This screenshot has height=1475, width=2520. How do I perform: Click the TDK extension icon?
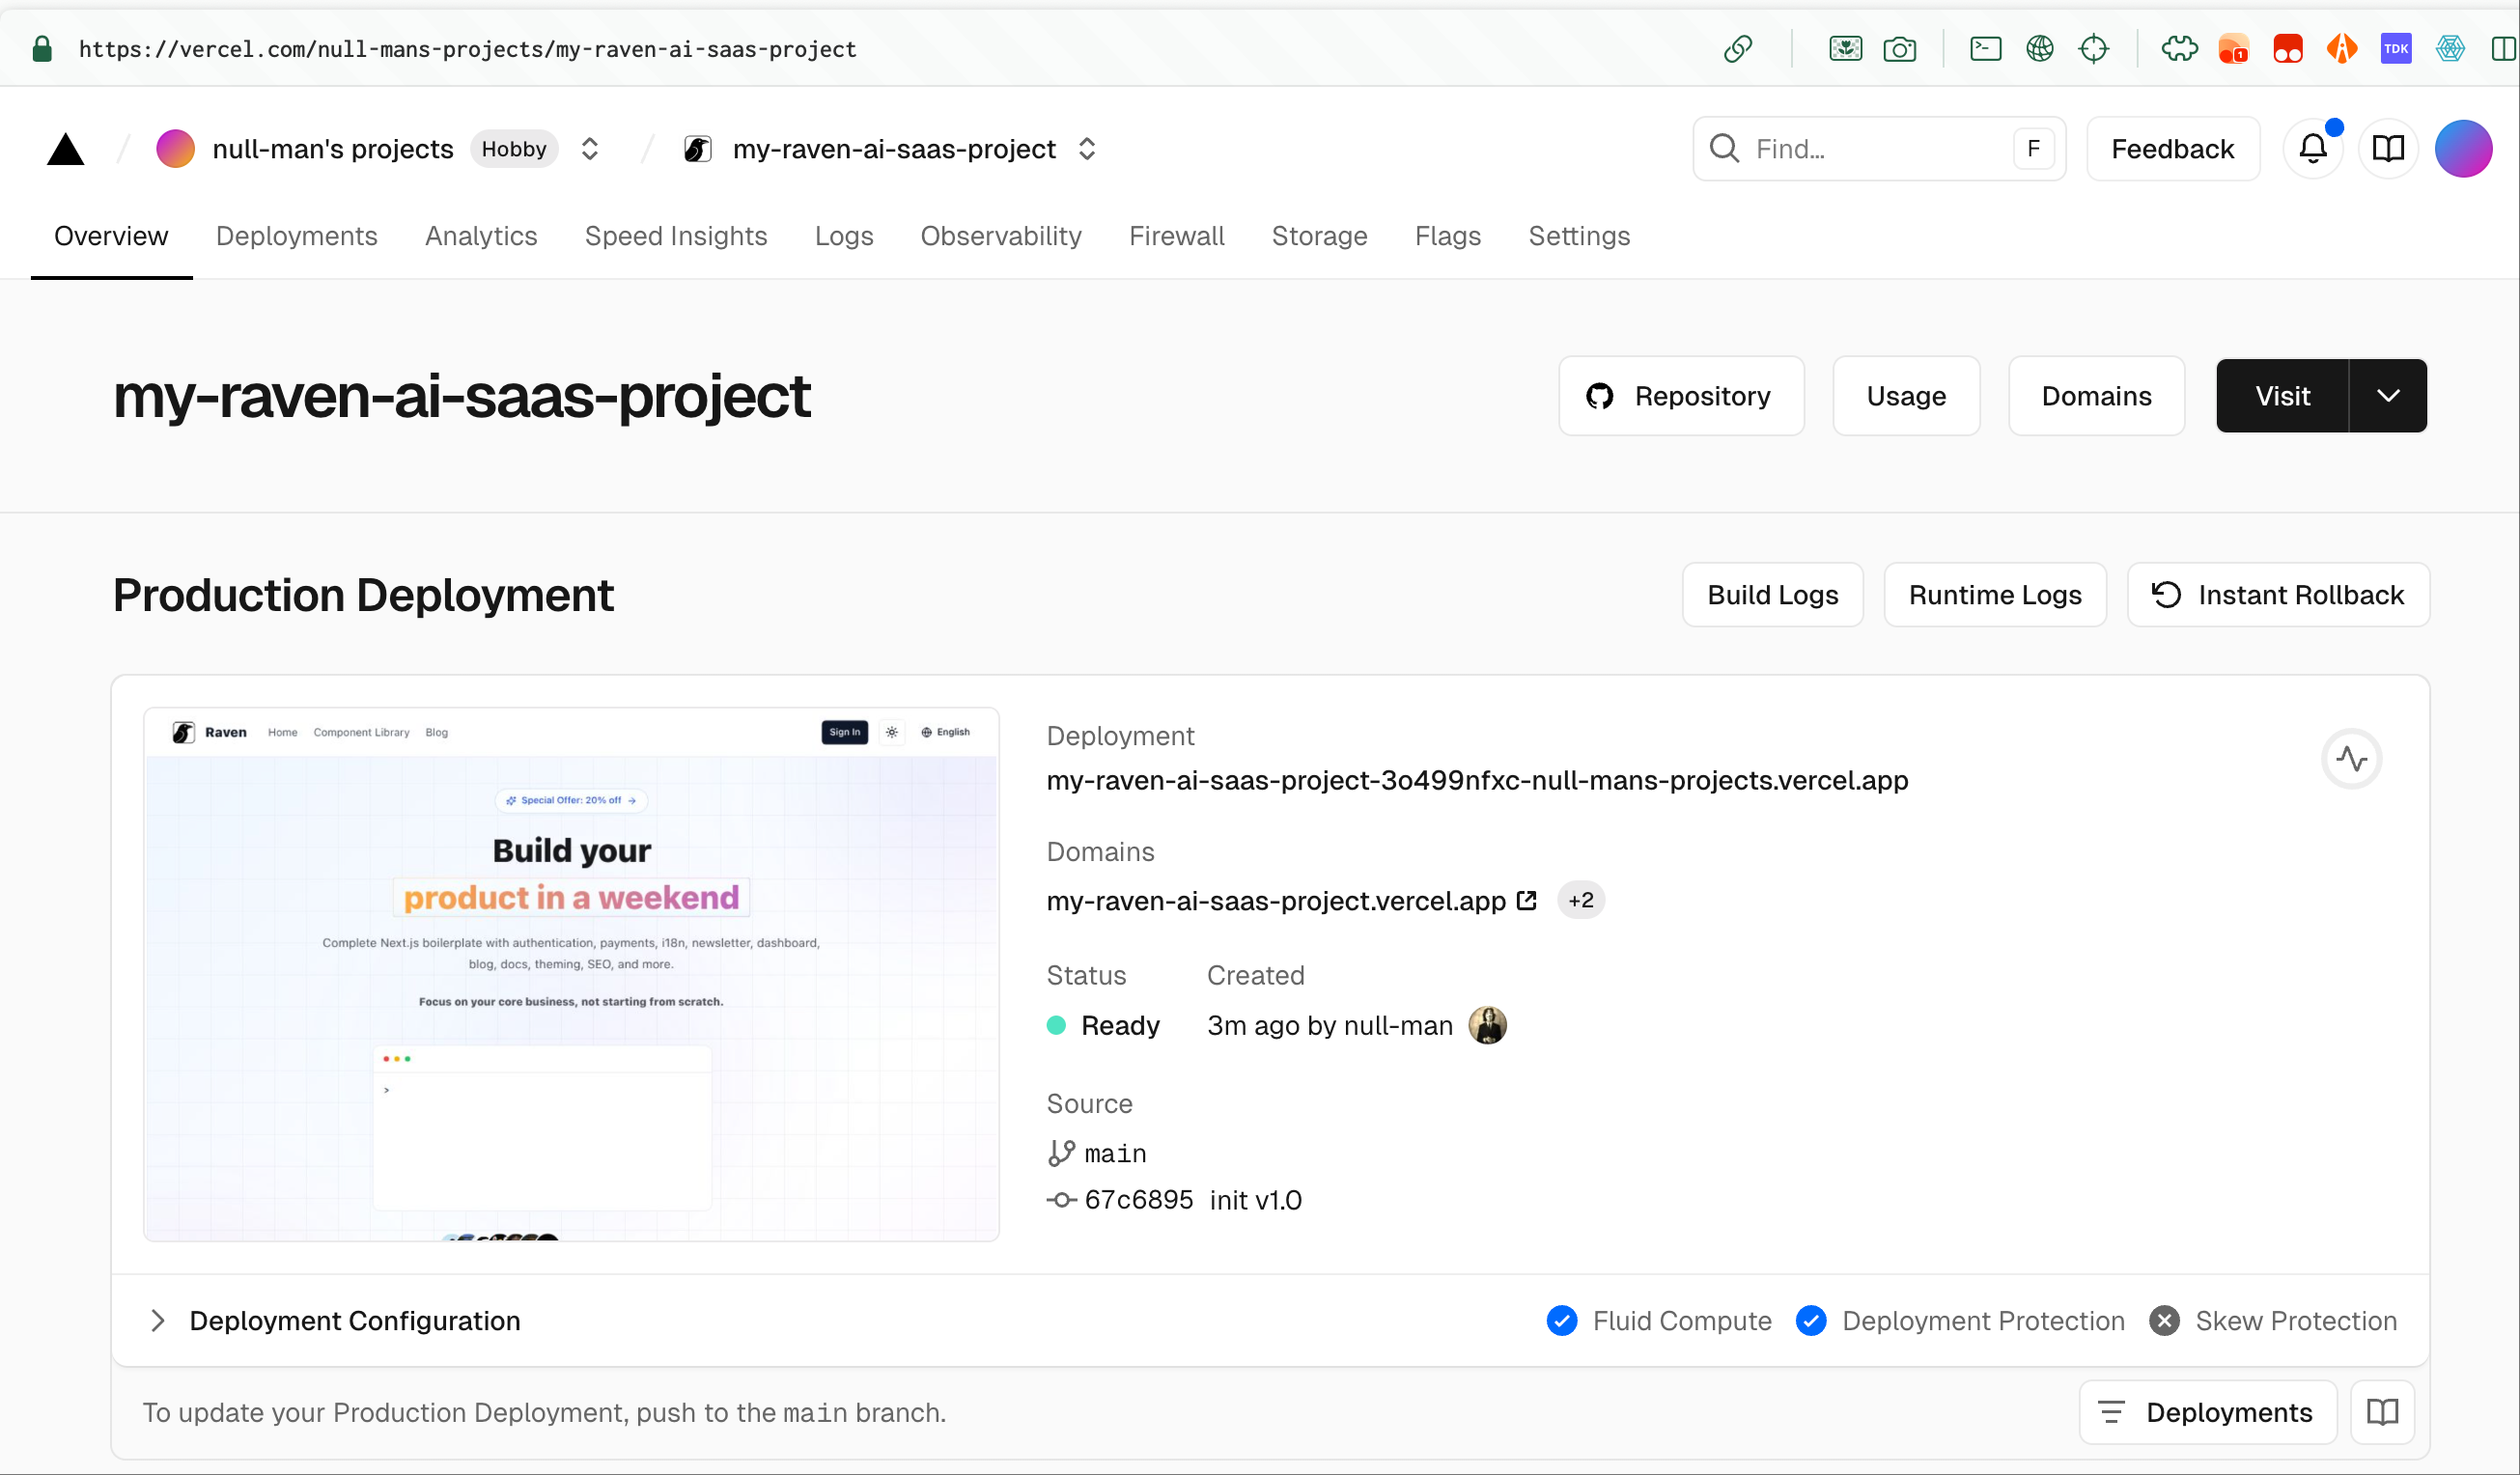2396,48
